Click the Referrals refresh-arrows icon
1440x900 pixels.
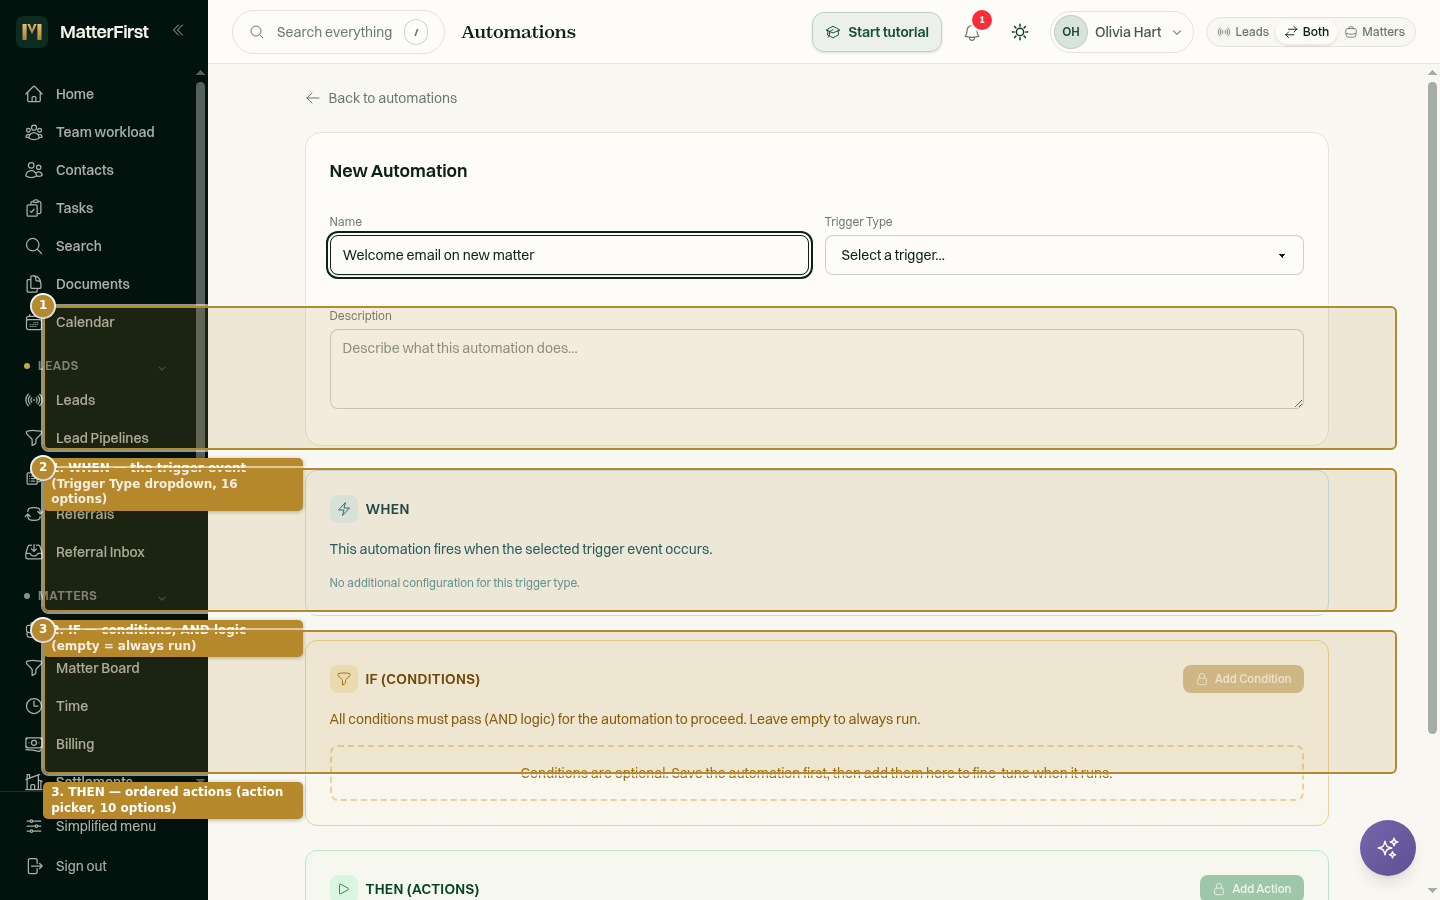coord(34,514)
